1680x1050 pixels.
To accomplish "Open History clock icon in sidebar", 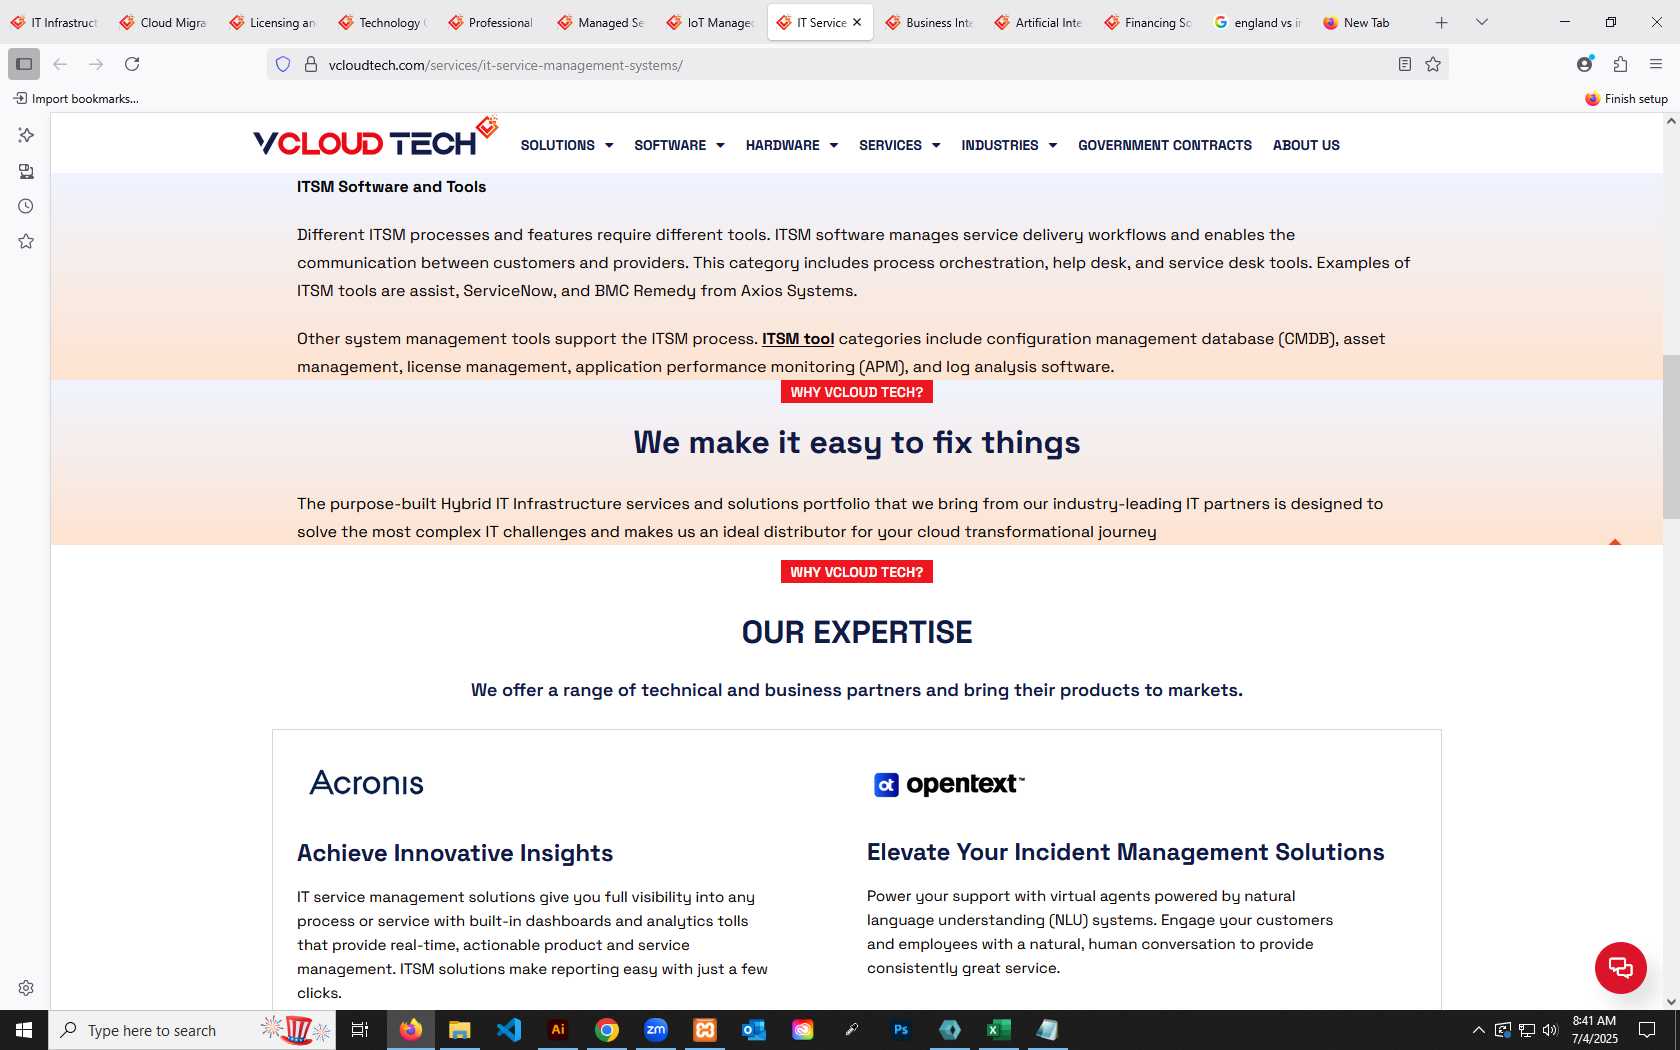I will [26, 206].
